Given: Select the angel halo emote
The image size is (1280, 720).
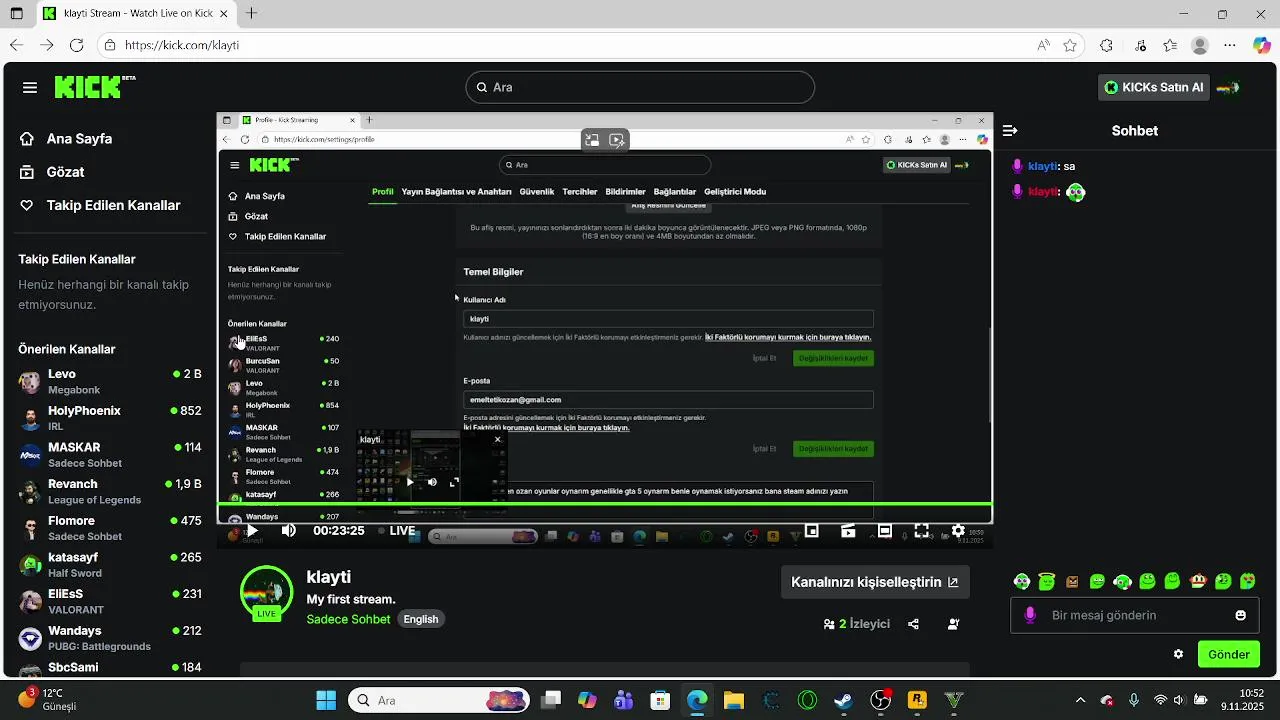Looking at the screenshot, I should 1047,581.
